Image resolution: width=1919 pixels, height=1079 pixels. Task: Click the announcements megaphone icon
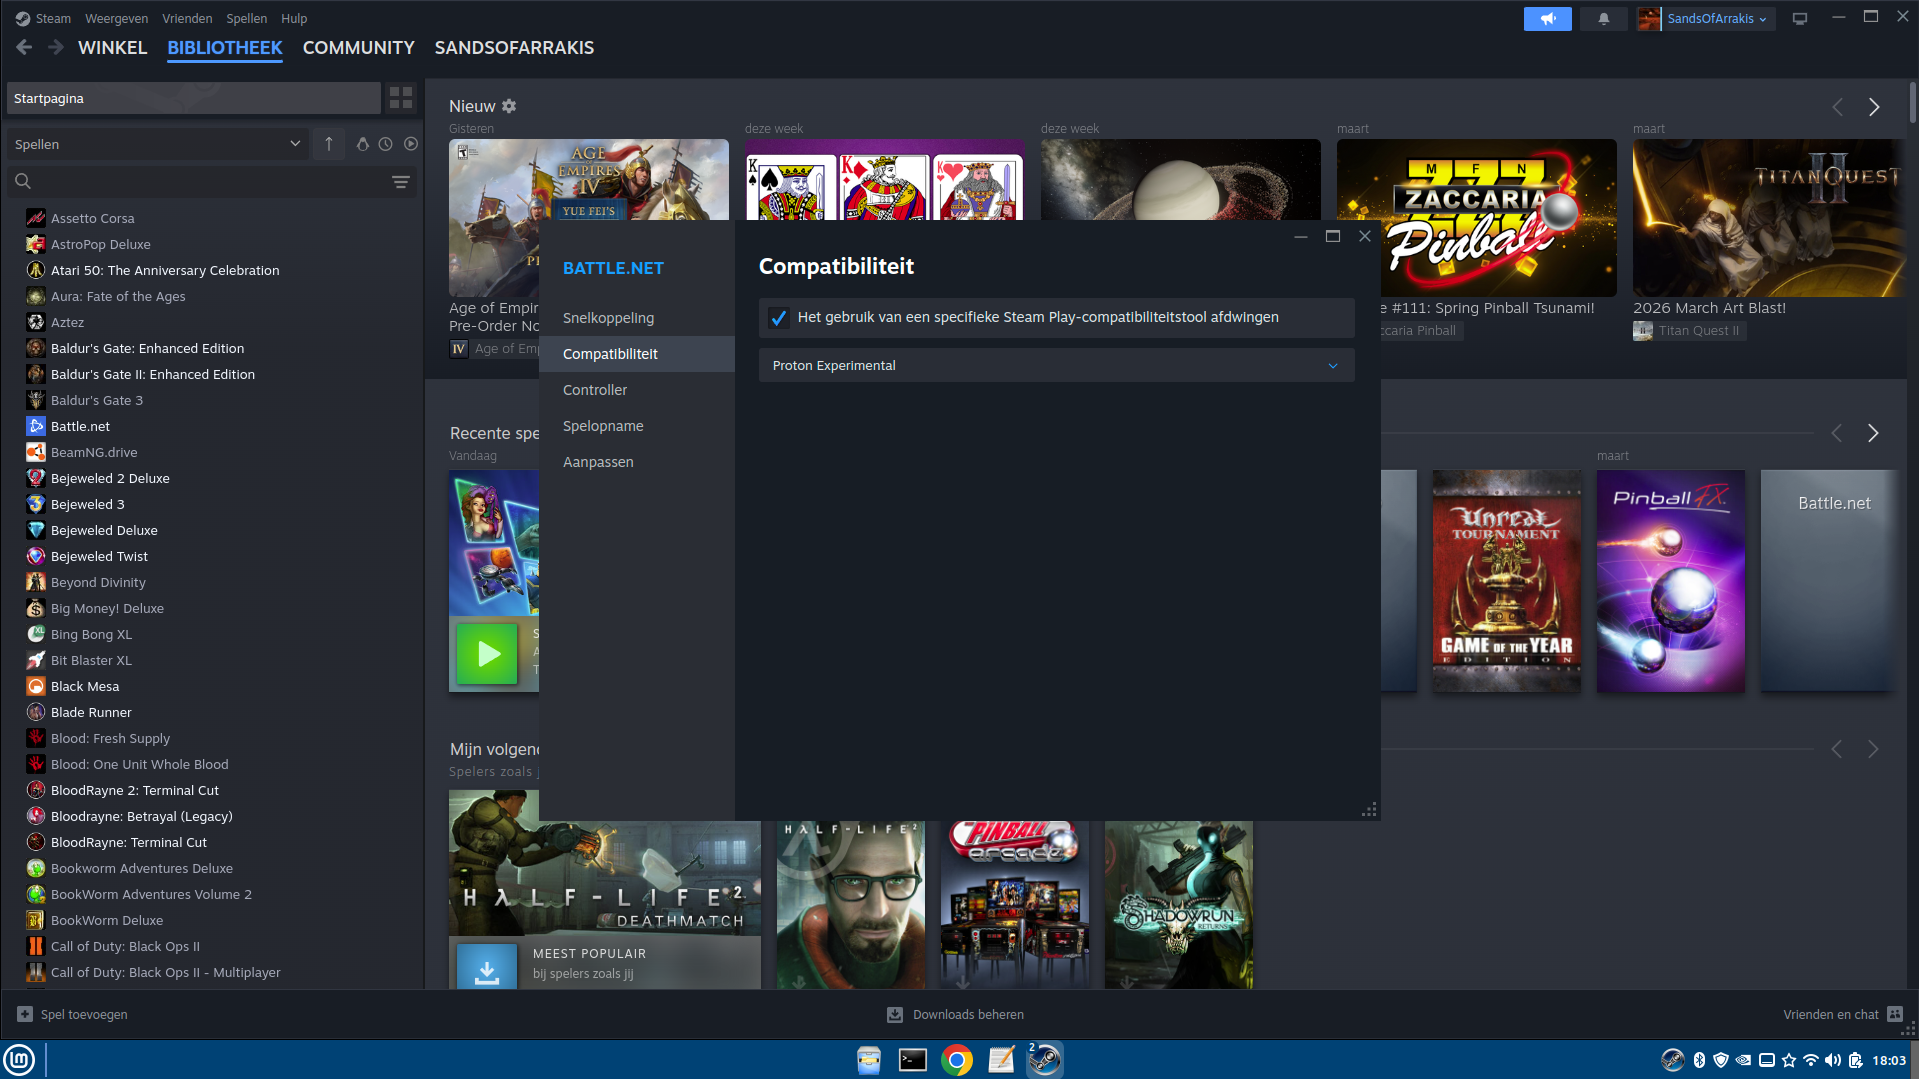[x=1547, y=19]
